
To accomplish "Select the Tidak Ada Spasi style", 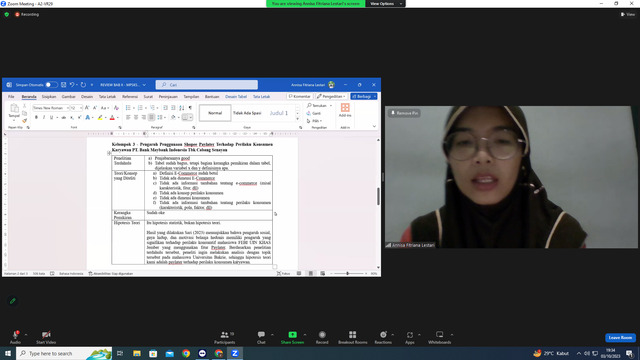I will pos(247,113).
